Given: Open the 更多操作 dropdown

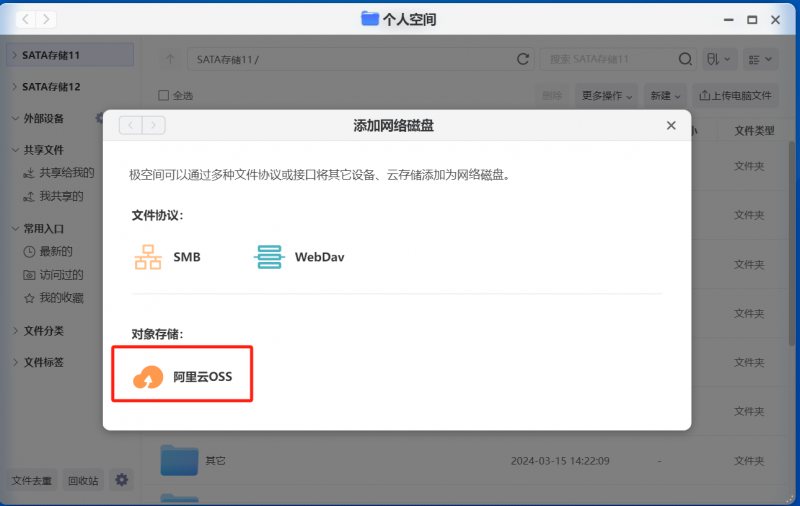Looking at the screenshot, I should 607,95.
